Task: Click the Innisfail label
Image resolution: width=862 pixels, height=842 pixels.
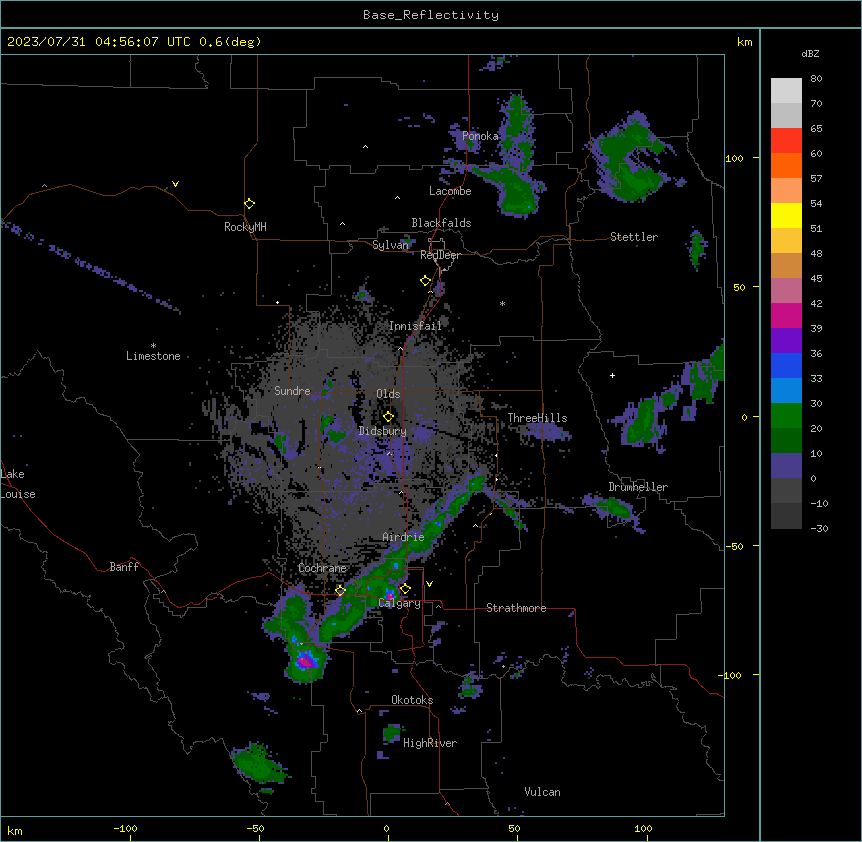Action: pos(415,326)
